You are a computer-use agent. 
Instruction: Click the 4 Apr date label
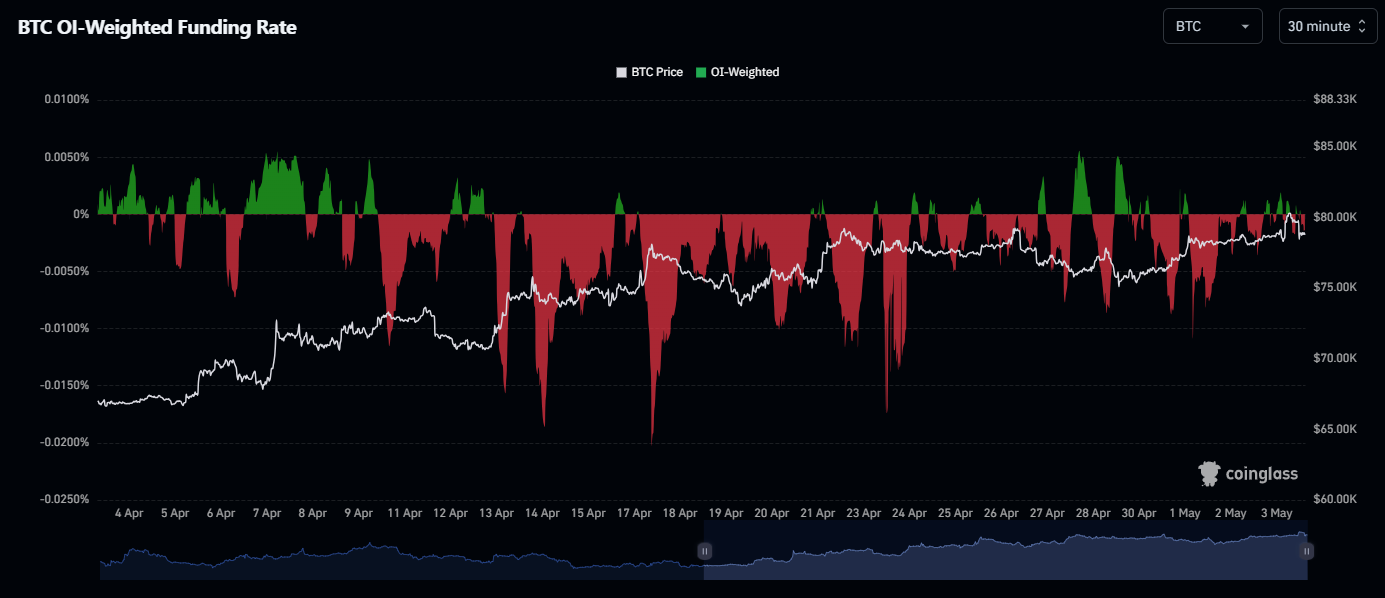coord(129,513)
